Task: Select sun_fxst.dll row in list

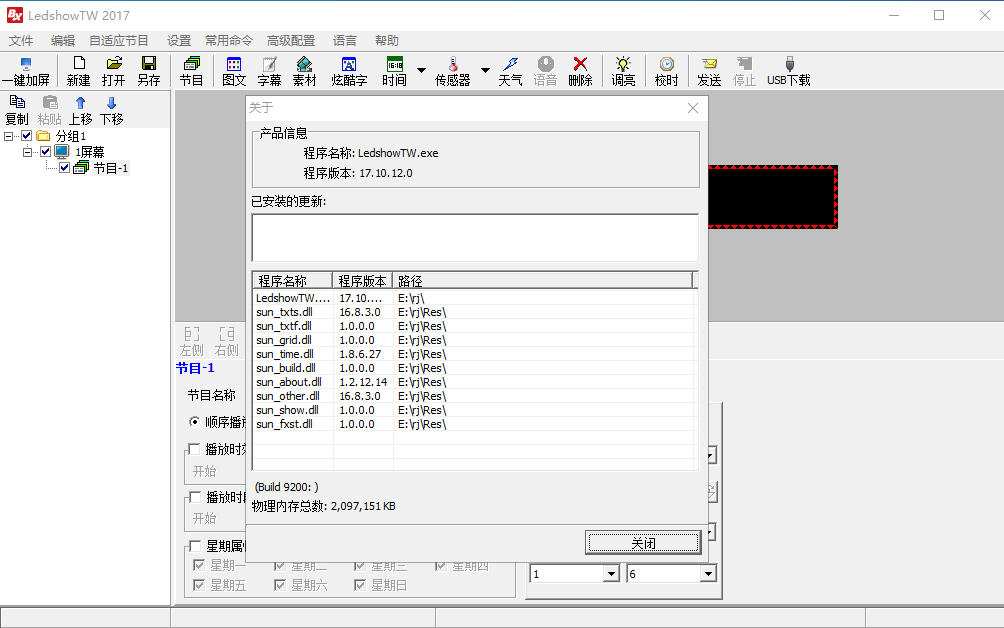Action: point(474,424)
